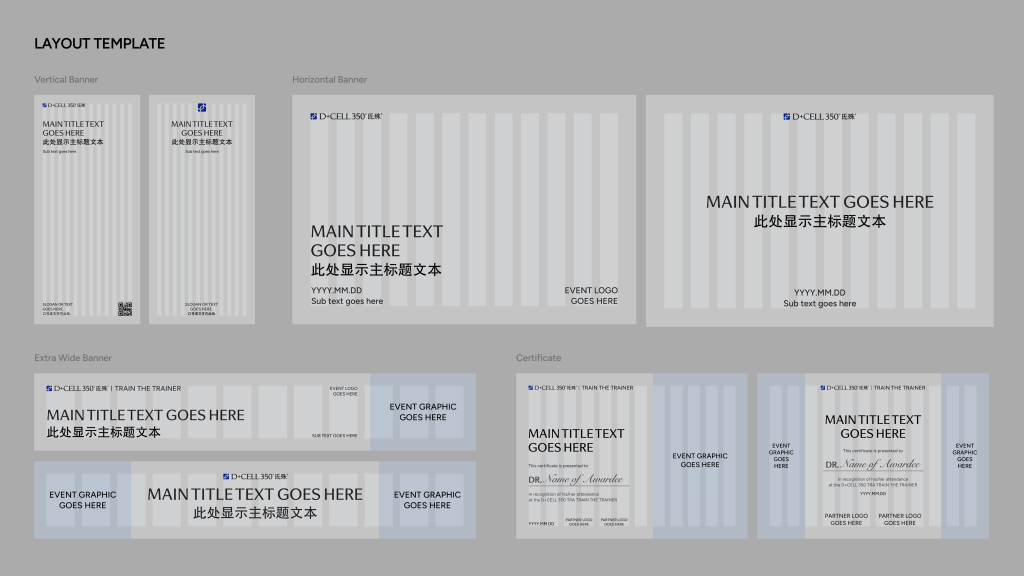Image resolution: width=1024 pixels, height=576 pixels.
Task: Select left EVENT GRAPHIC on bottom extra wide banner
Action: pos(83,500)
